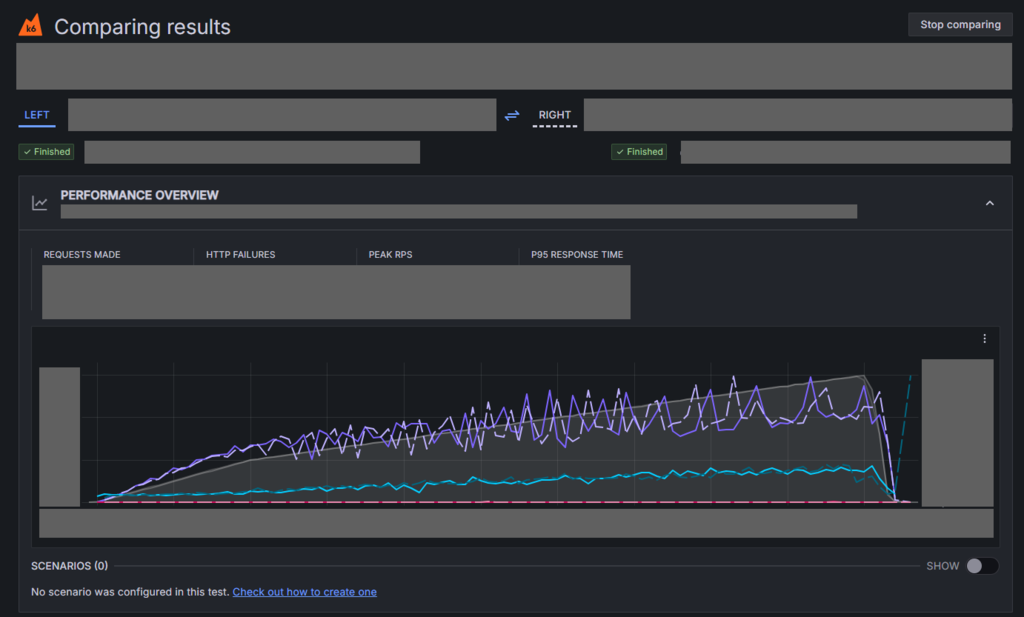Click the left Finished status badge
The image size is (1024, 617).
pos(46,151)
